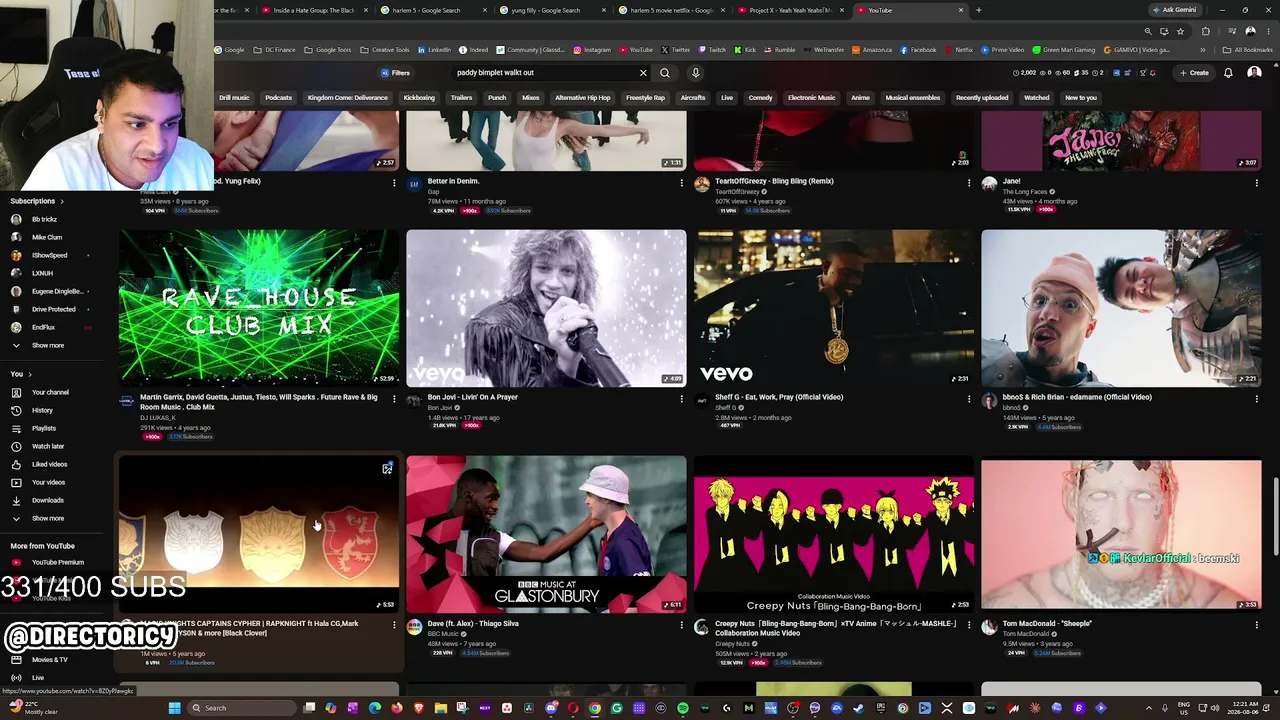1280x720 pixels.
Task: Open Spotify from the taskbar
Action: [x=683, y=708]
